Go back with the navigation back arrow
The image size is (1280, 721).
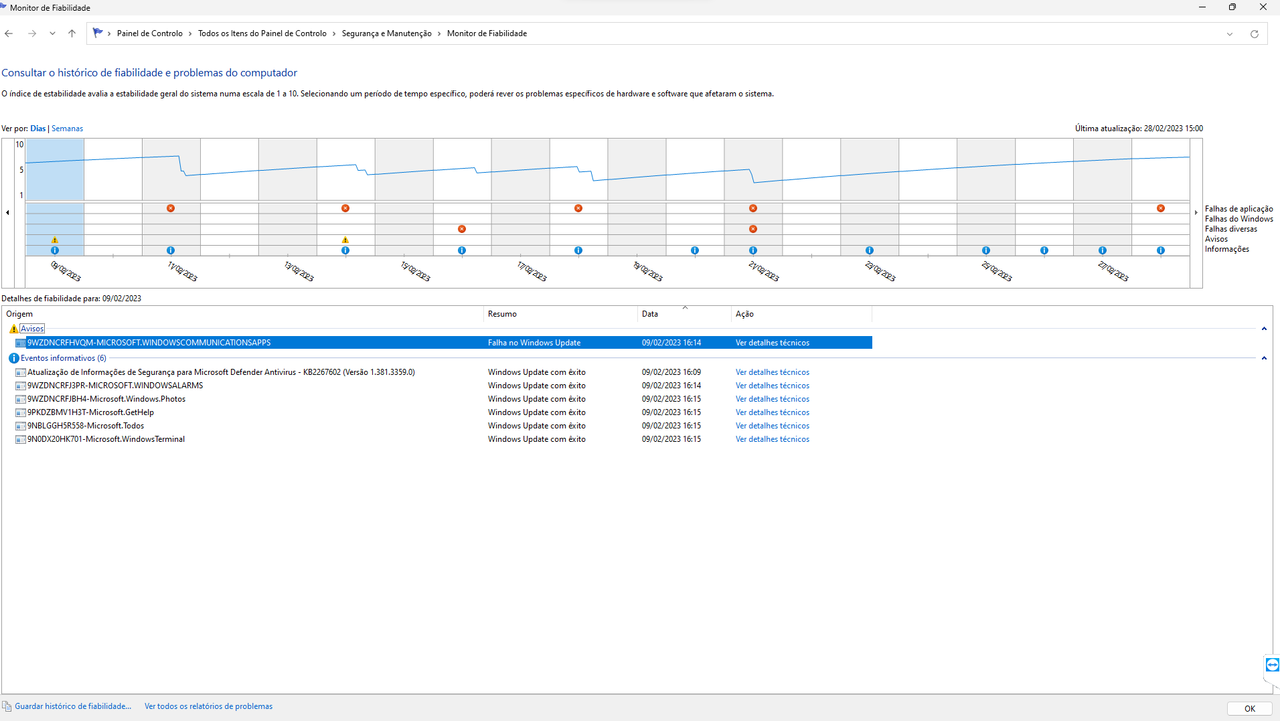tap(9, 33)
